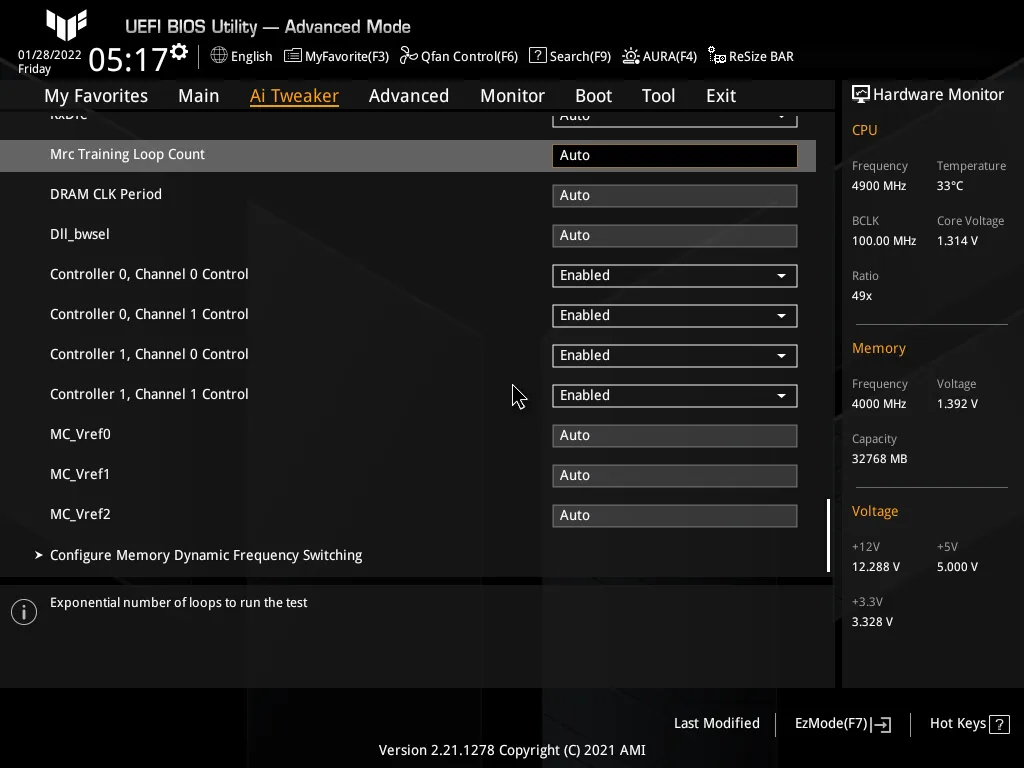This screenshot has height=768, width=1024.
Task: Click the globe language icon
Action: tap(219, 56)
